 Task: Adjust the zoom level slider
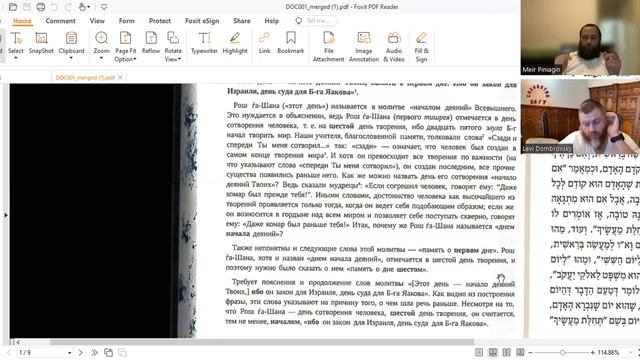click(562, 352)
